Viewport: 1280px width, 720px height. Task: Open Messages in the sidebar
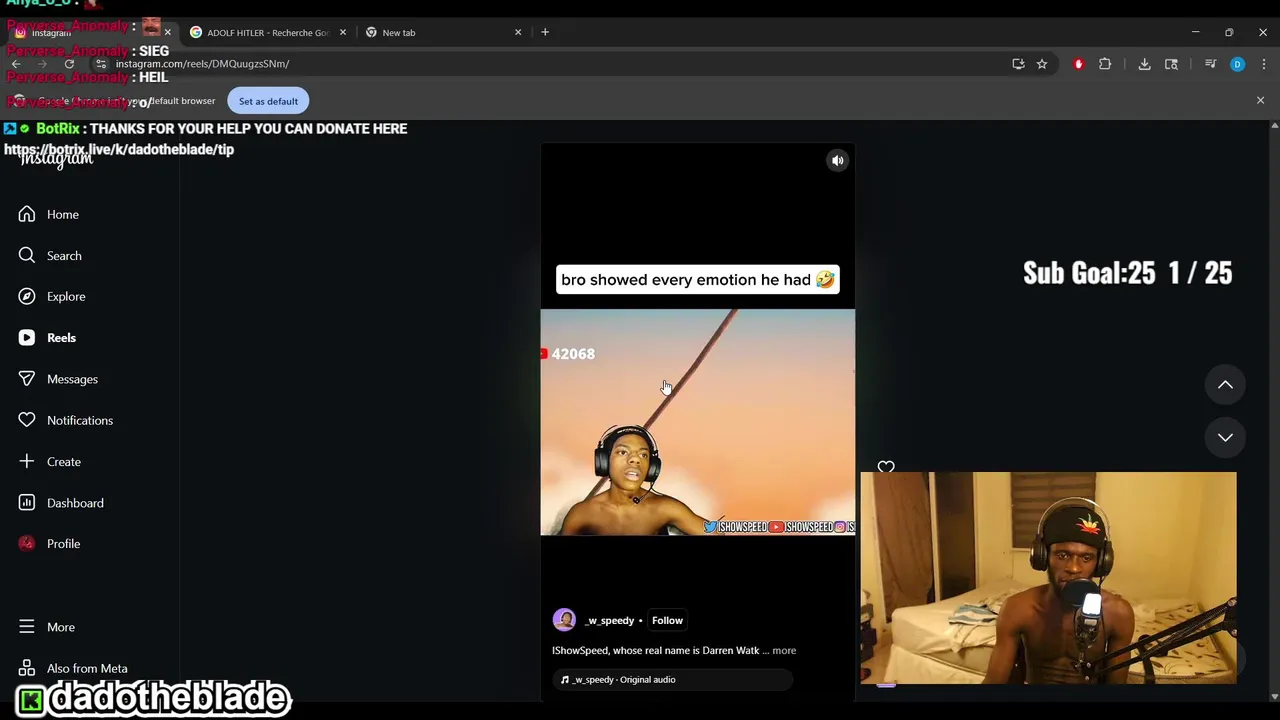[57, 379]
